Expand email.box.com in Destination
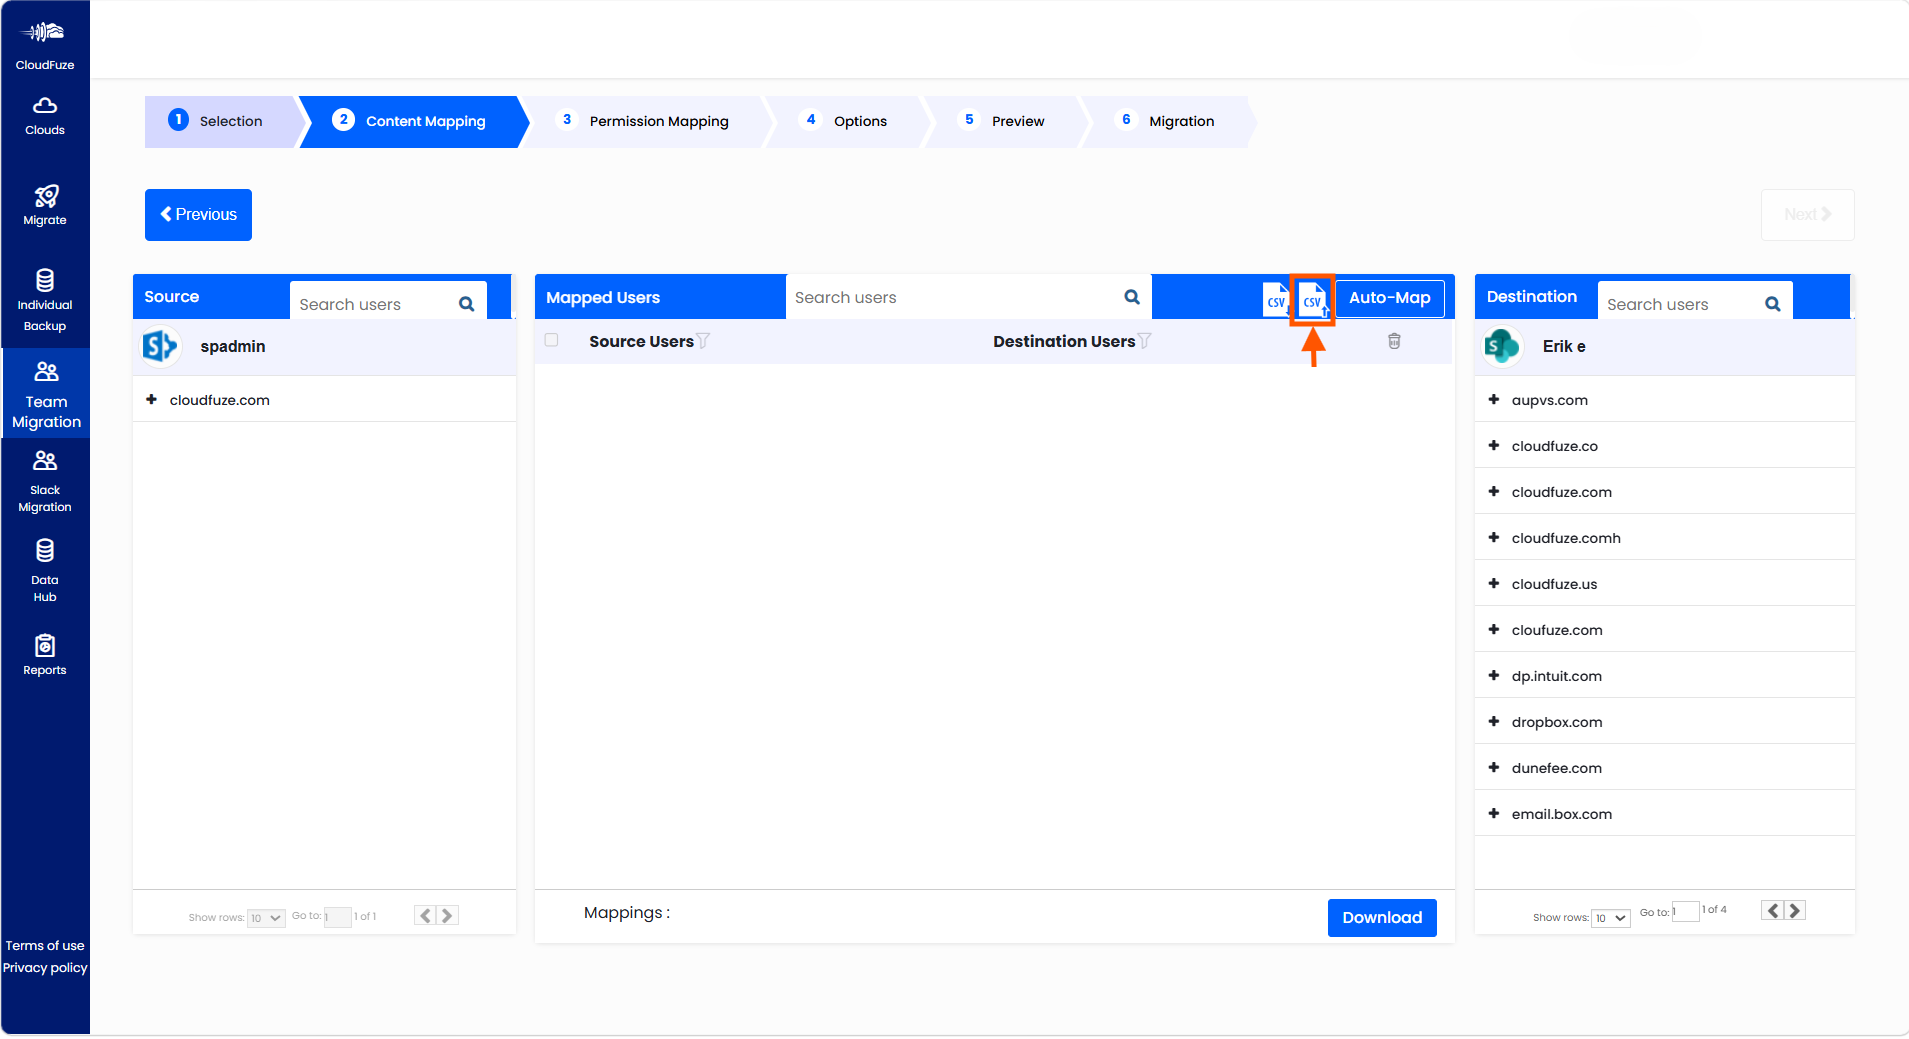This screenshot has width=1909, height=1039. pyautogui.click(x=1493, y=813)
